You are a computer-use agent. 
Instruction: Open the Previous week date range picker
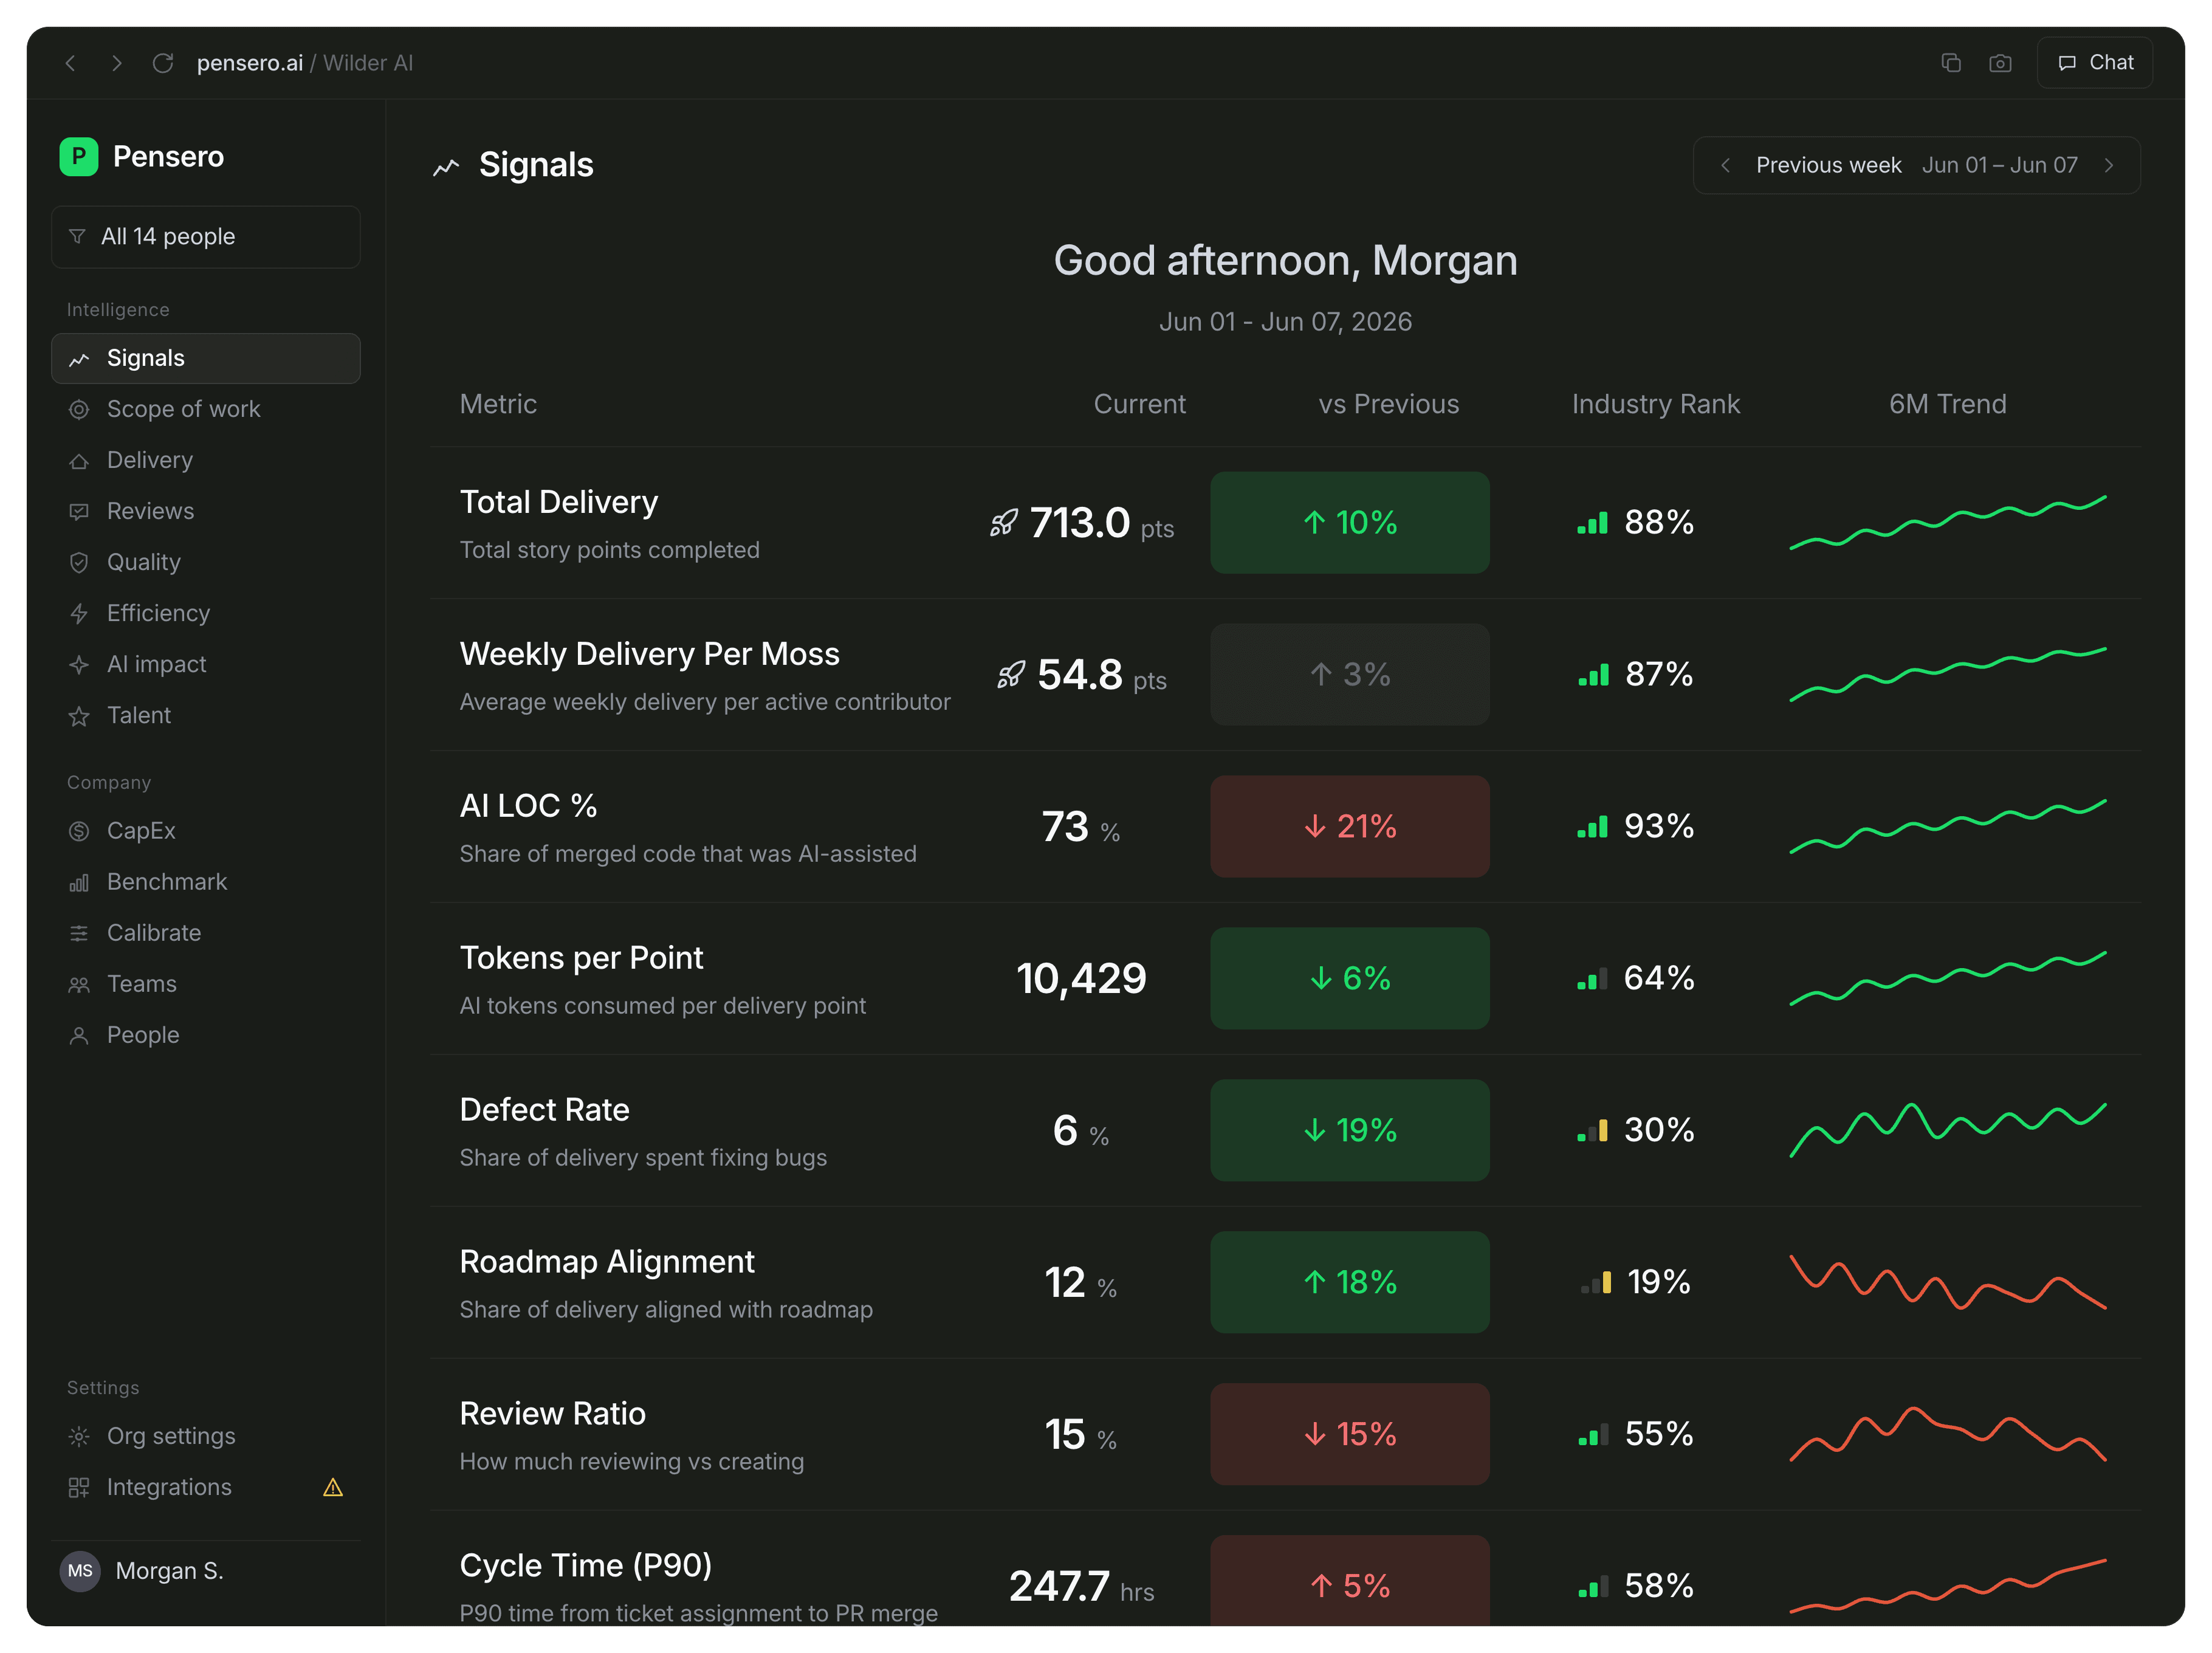1916,165
